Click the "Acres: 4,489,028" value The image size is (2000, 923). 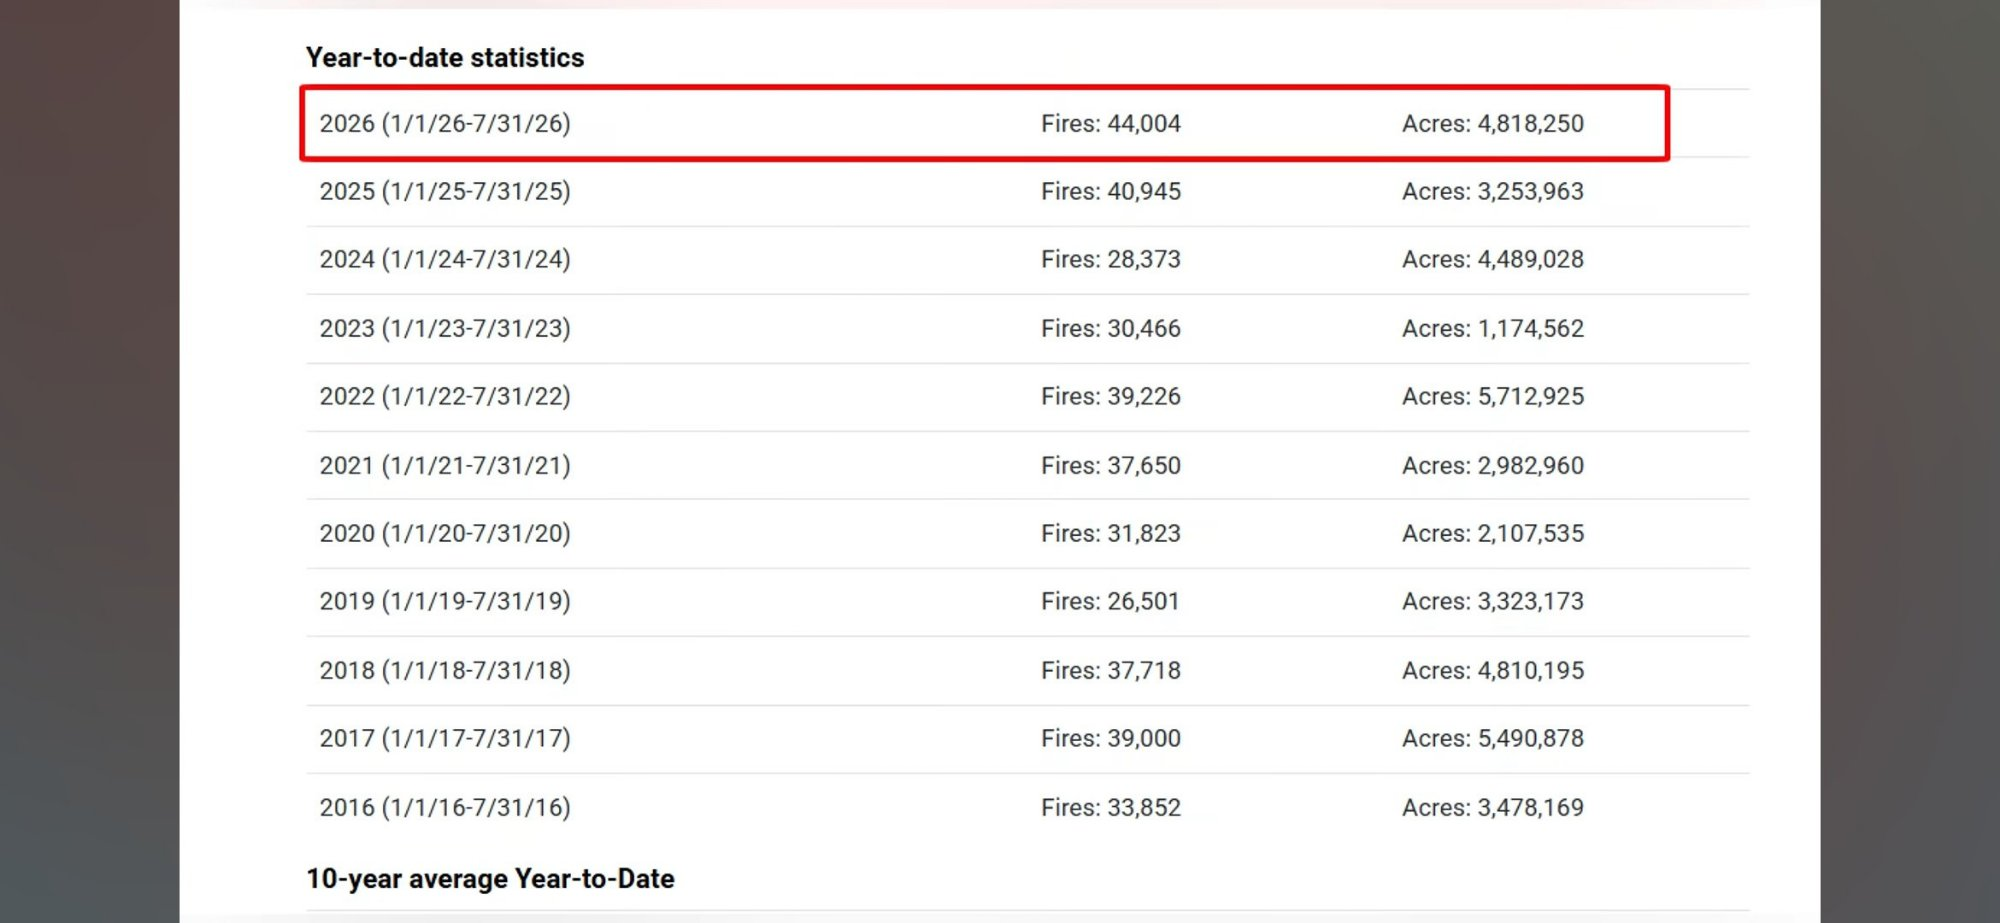(x=1493, y=259)
